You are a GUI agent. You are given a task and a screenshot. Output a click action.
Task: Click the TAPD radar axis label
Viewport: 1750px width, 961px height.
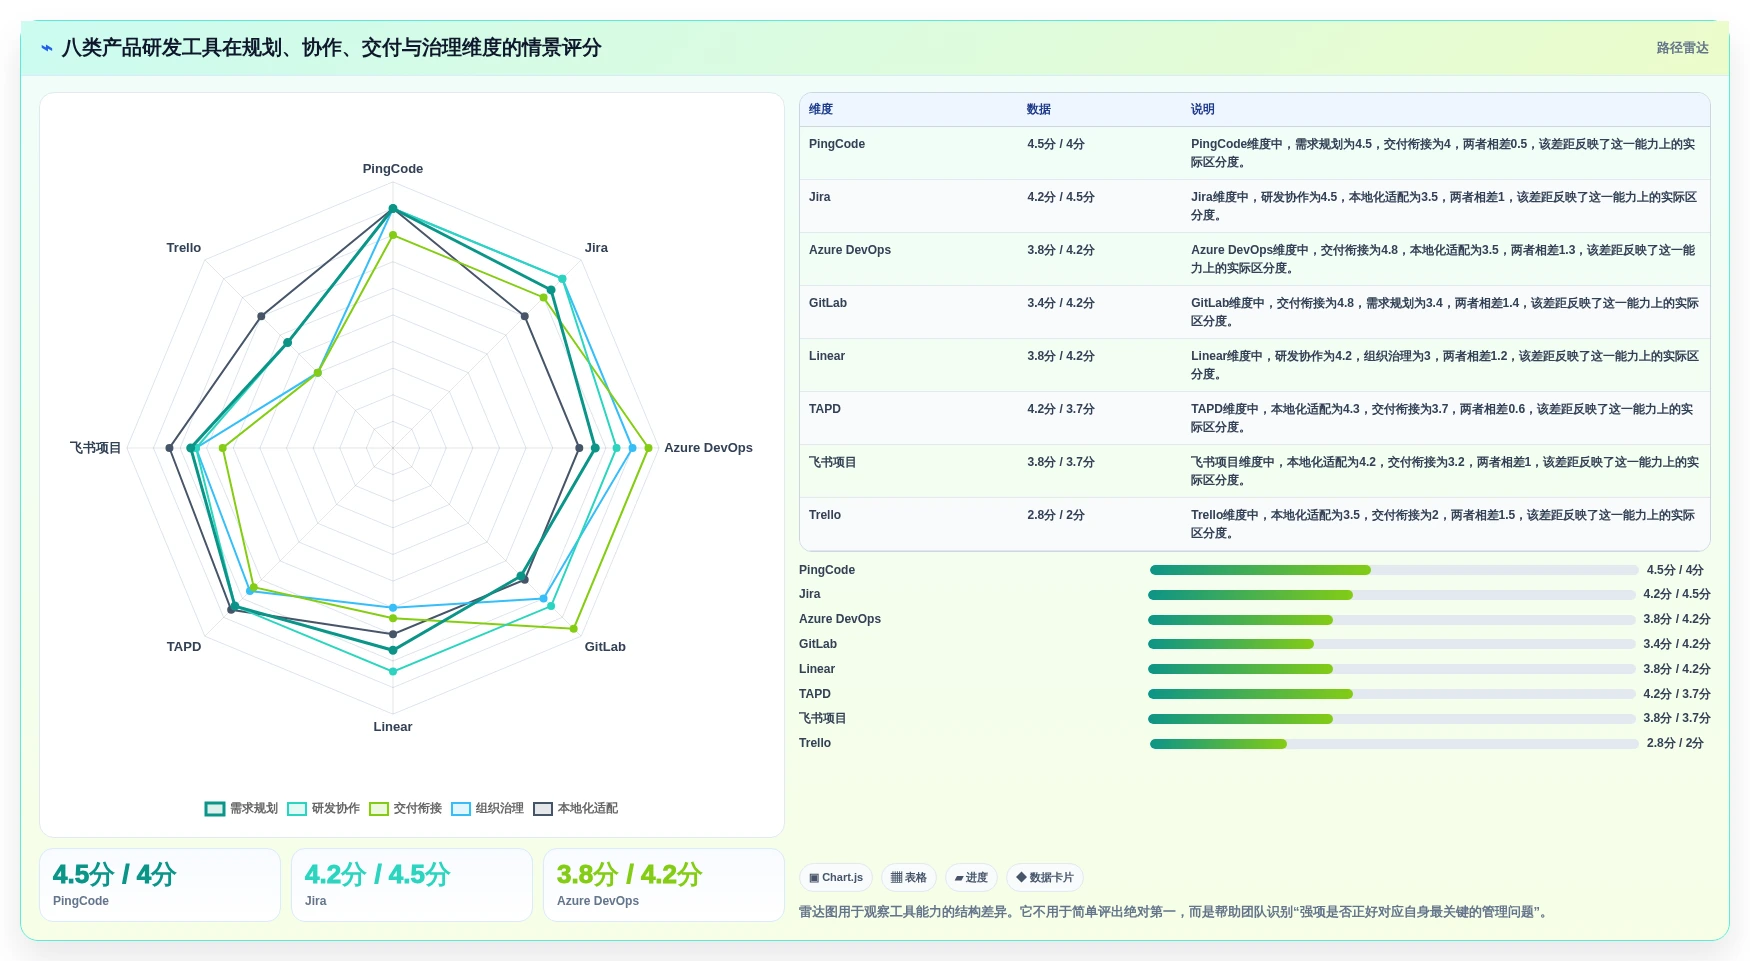click(184, 647)
